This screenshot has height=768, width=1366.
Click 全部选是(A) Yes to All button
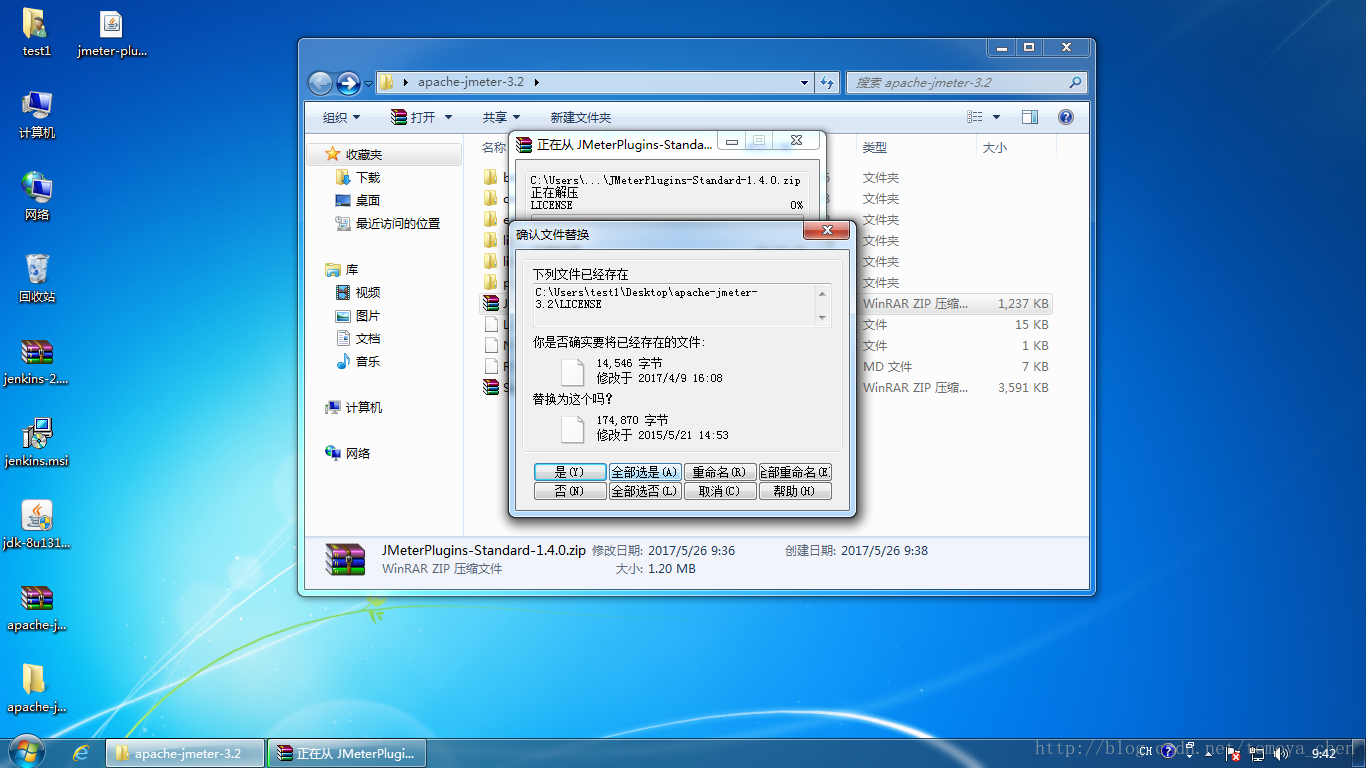645,472
